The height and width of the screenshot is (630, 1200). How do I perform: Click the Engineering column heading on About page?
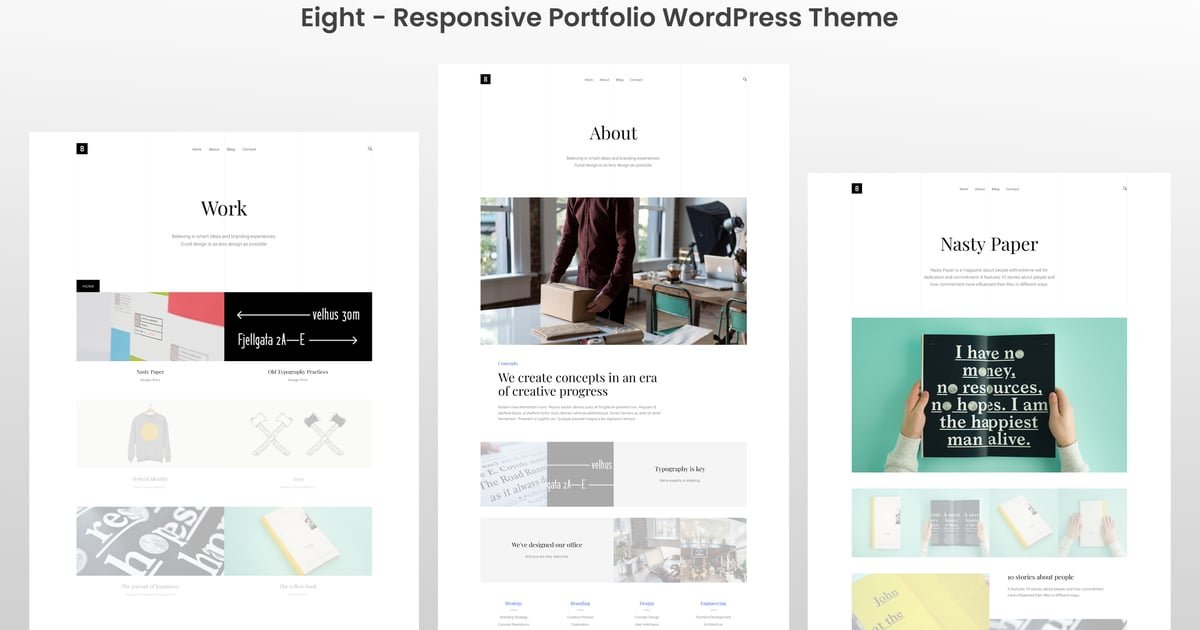point(713,604)
